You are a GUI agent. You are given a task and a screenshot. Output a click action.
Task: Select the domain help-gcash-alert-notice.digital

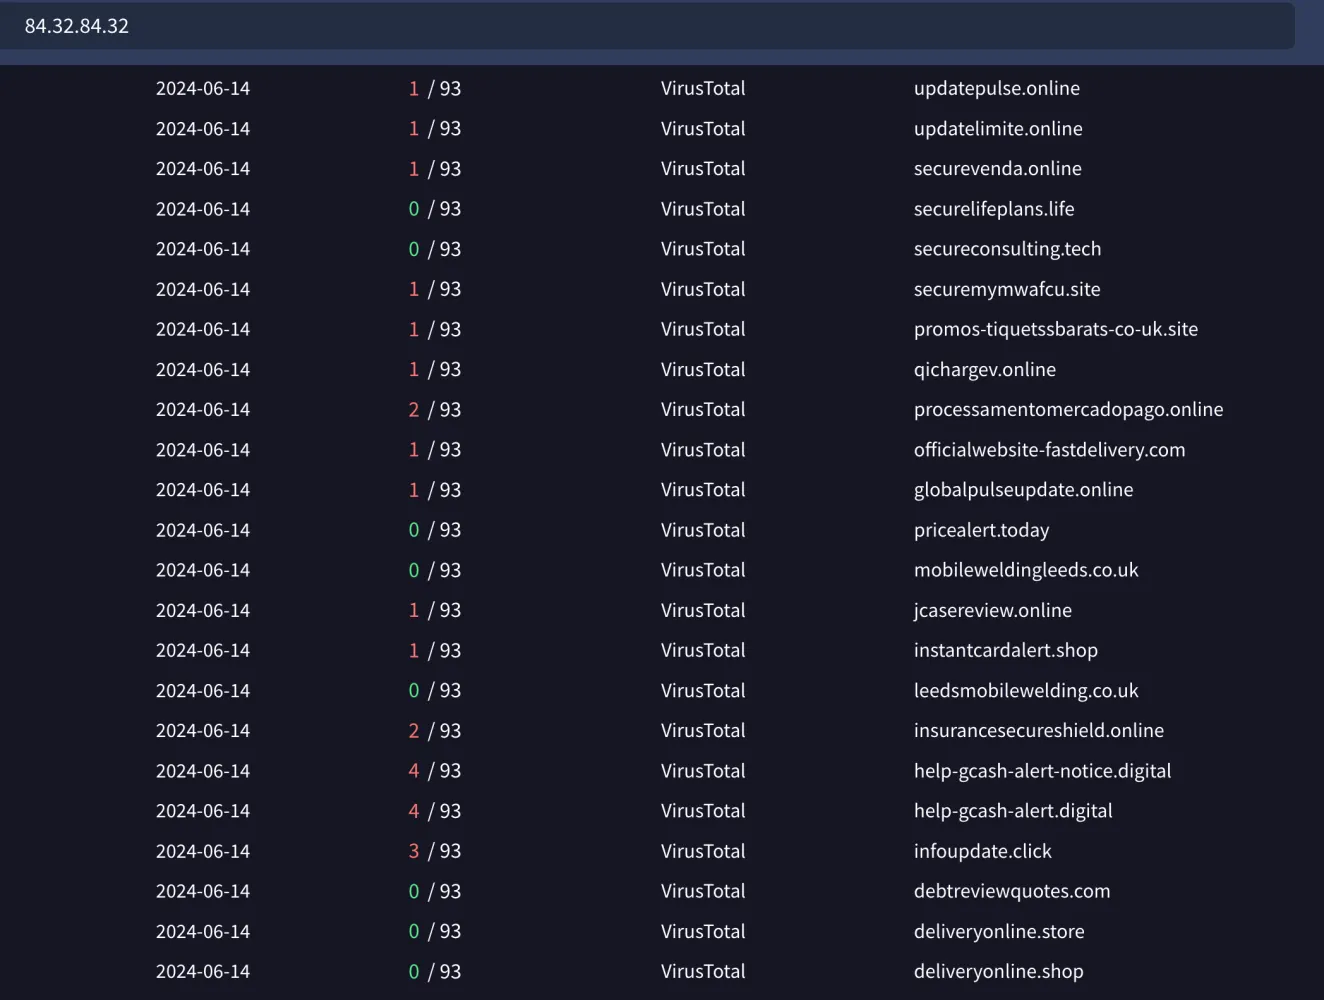click(x=1043, y=771)
